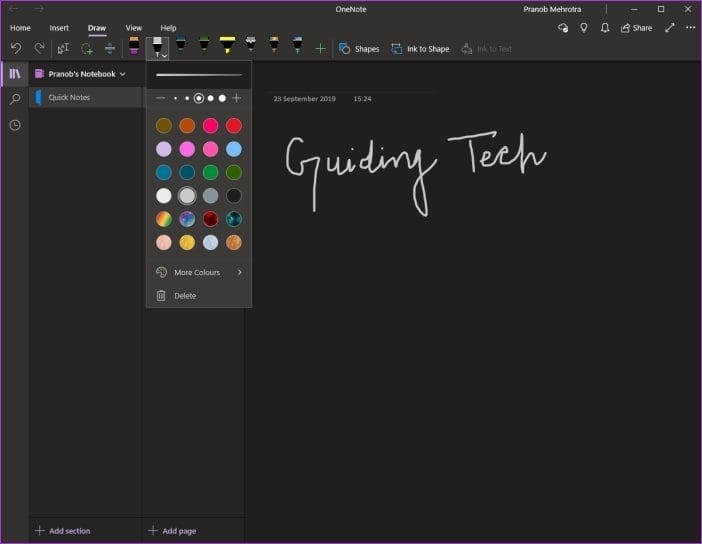Select the smallest pen thickness dot
Image resolution: width=702 pixels, height=544 pixels.
click(176, 98)
